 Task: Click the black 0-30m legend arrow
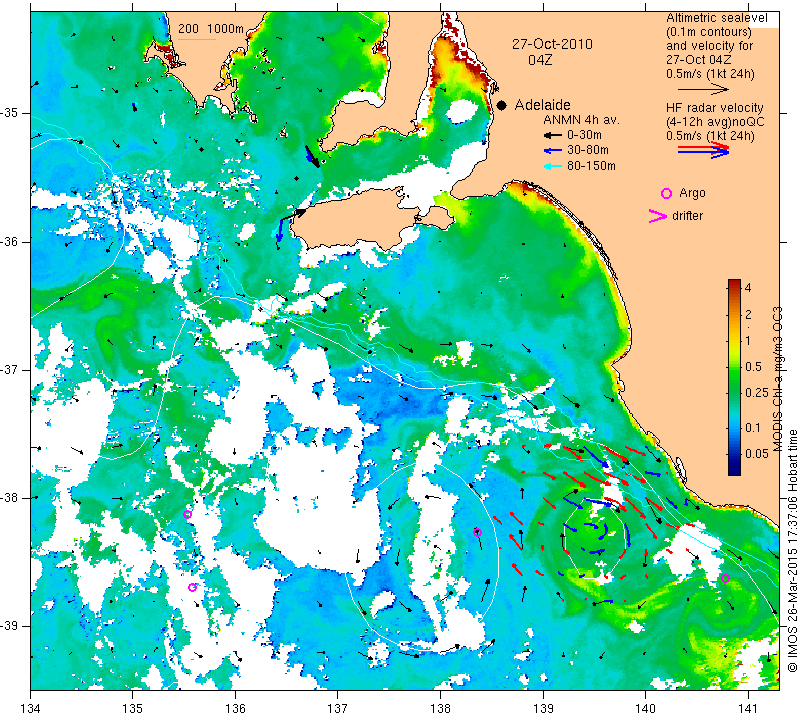[x=553, y=136]
